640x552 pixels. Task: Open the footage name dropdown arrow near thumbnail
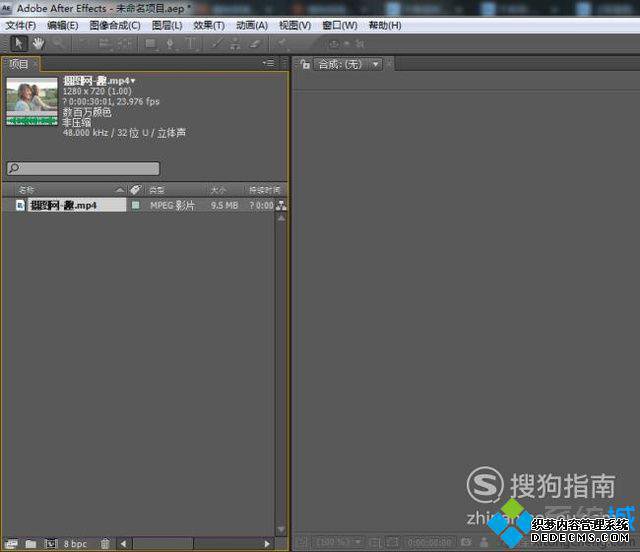(133, 81)
